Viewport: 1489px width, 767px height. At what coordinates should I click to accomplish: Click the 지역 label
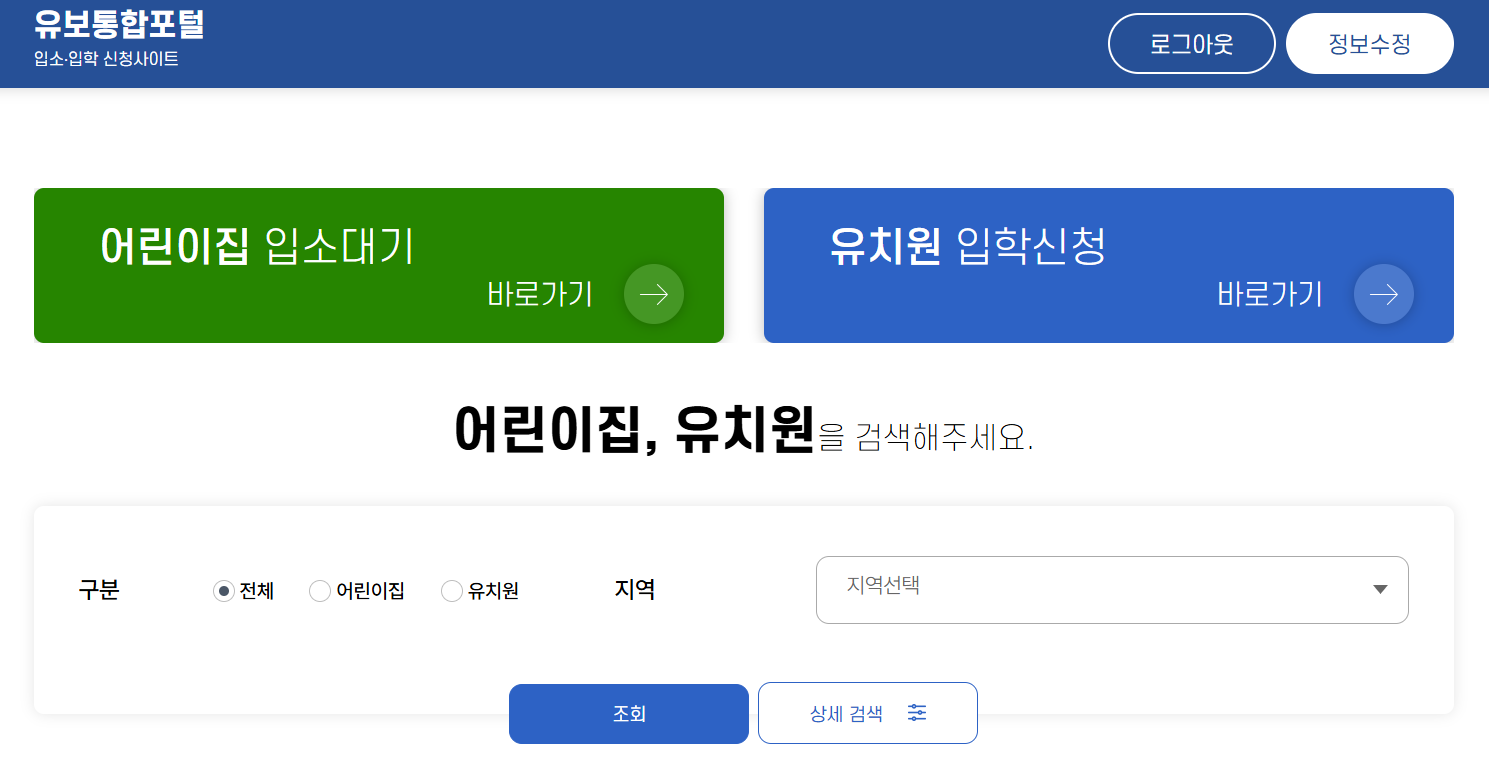tap(635, 590)
